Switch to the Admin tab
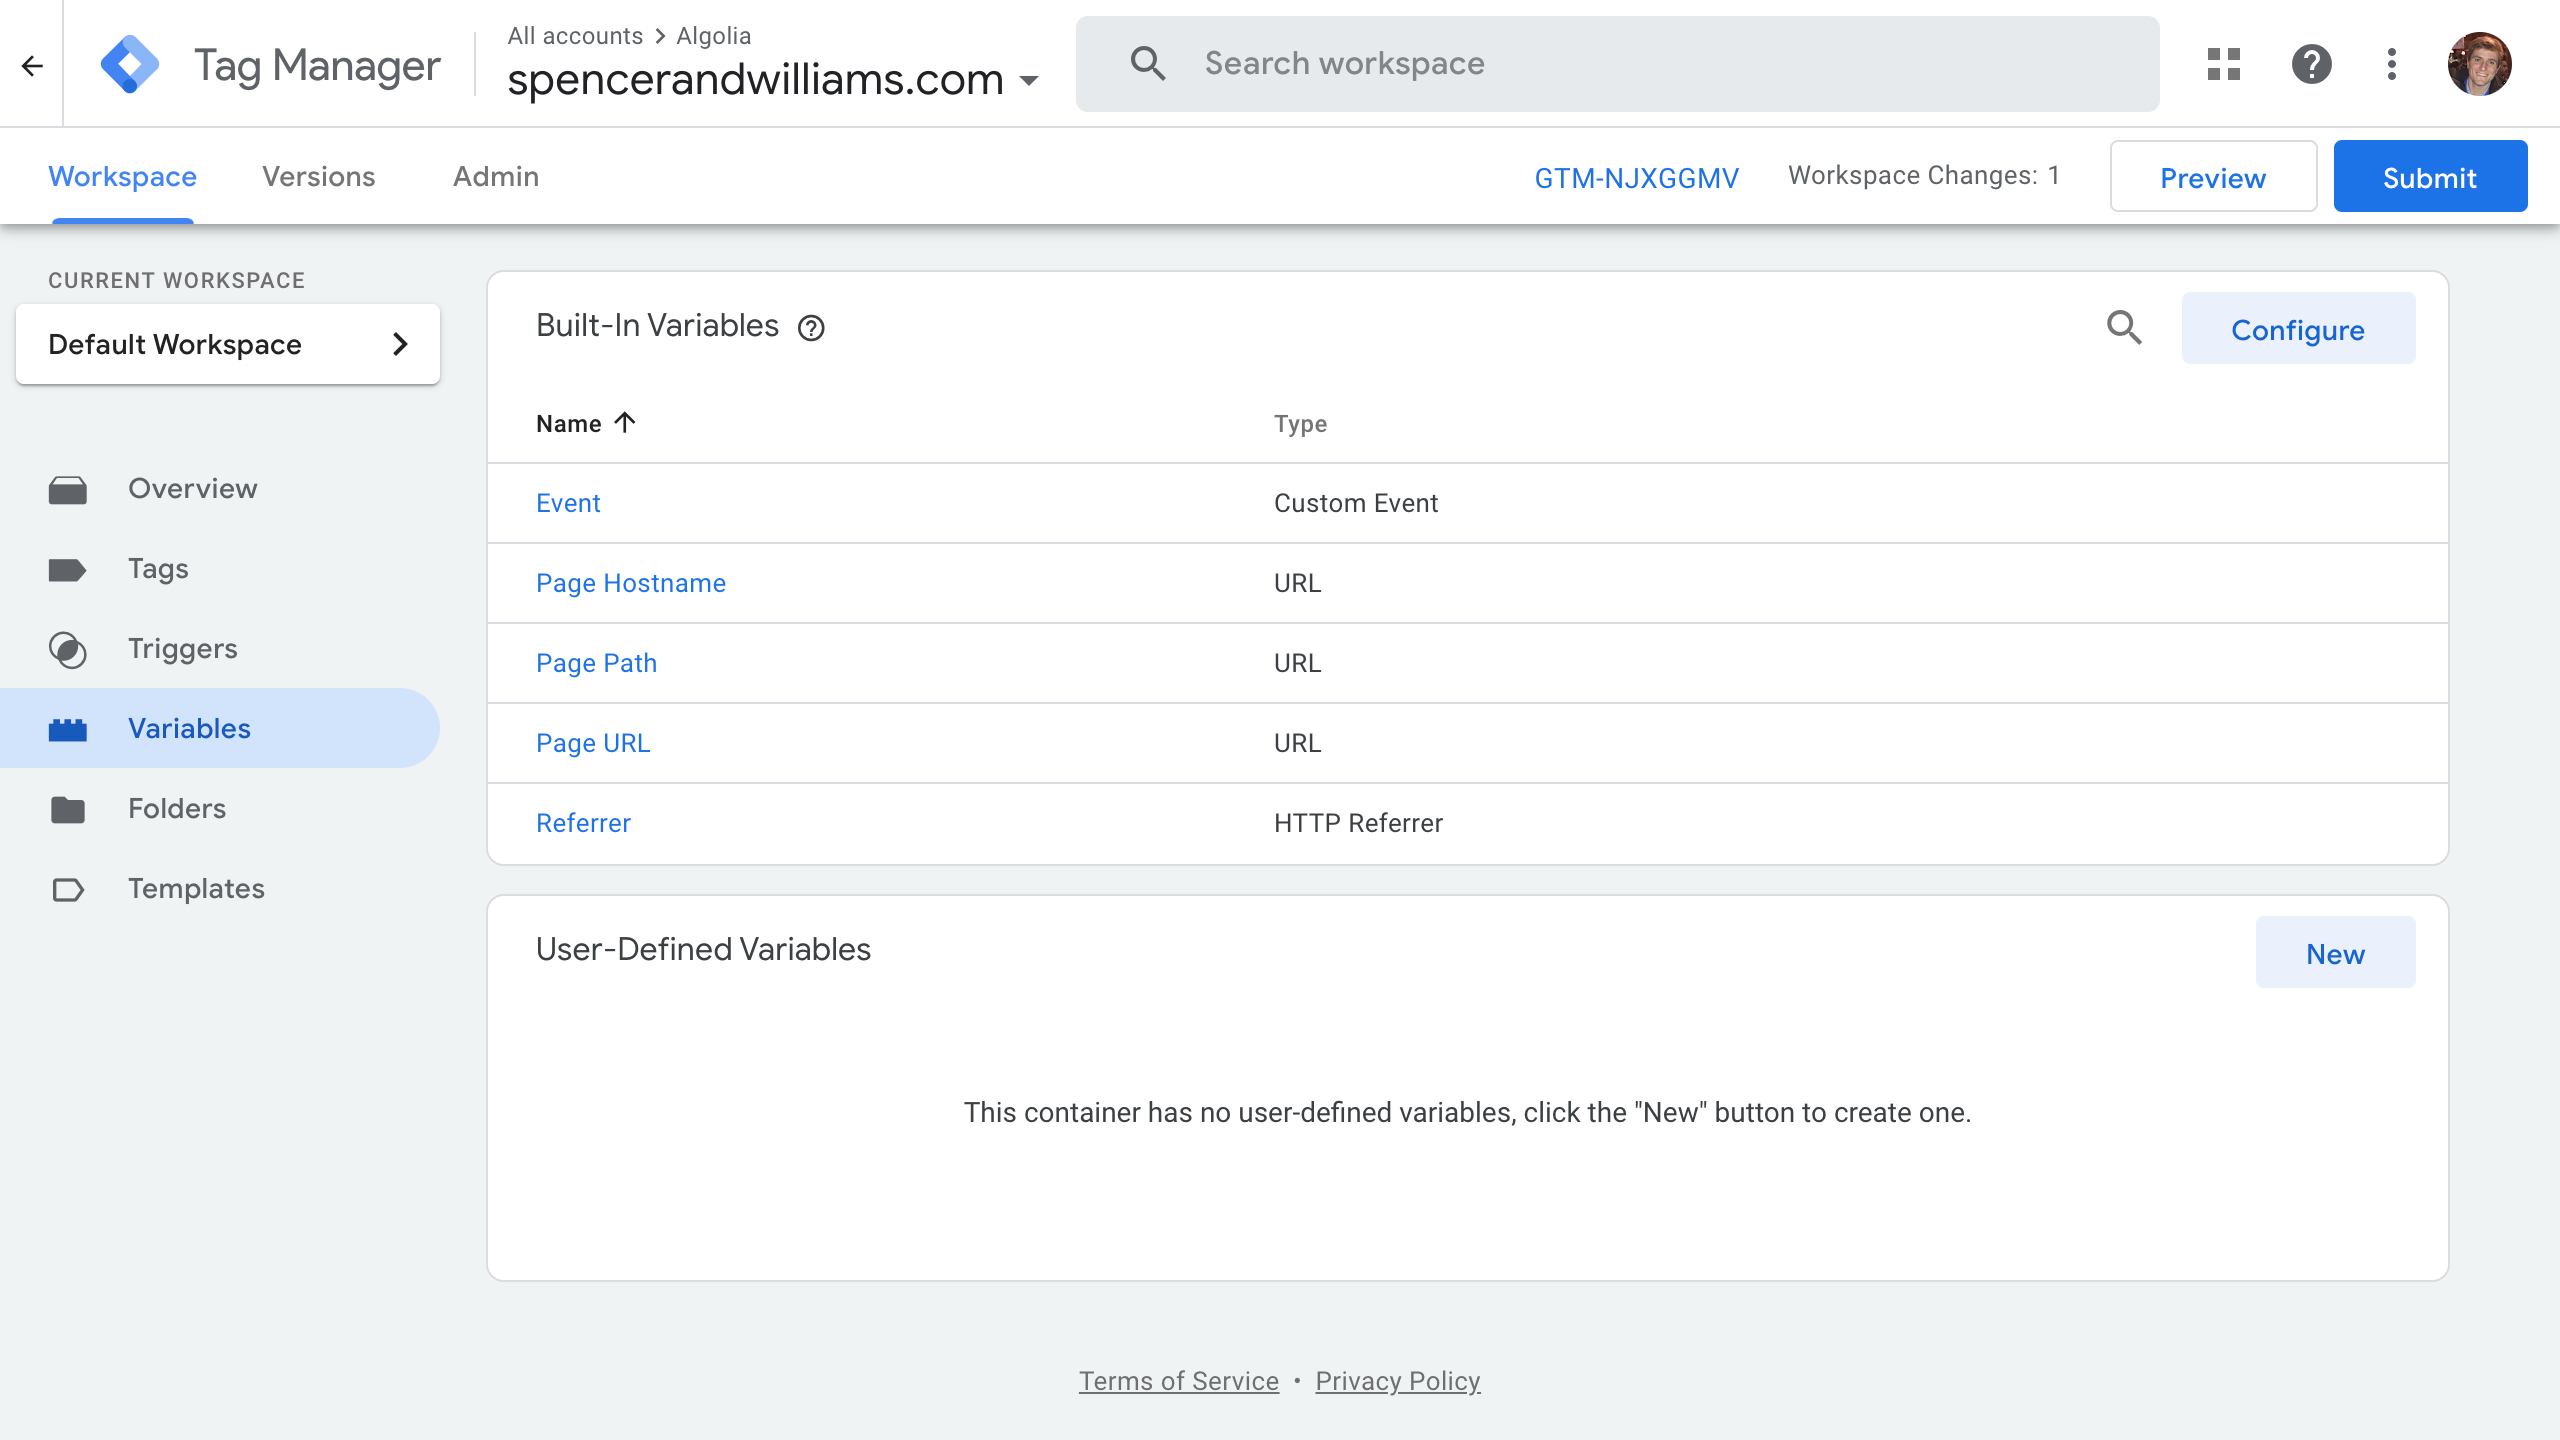2560x1440 pixels. pyautogui.click(x=494, y=176)
